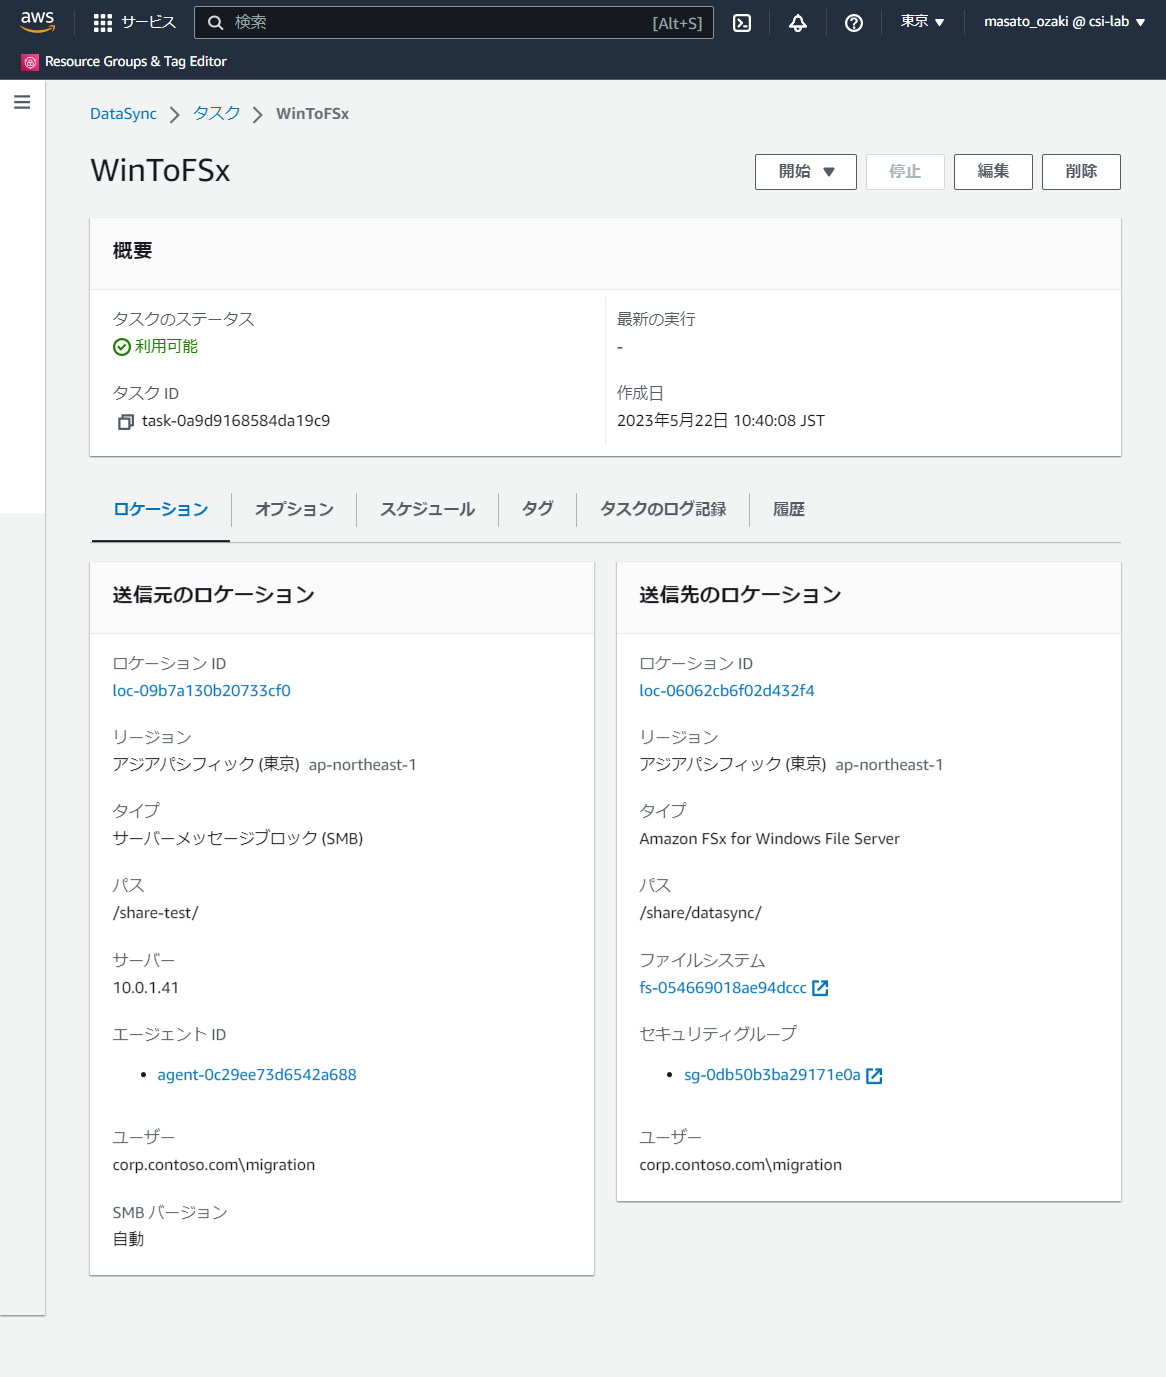Screen dimensions: 1166x1377
Task: Click Amazon FSx for Windows File Server value
Action: [770, 839]
